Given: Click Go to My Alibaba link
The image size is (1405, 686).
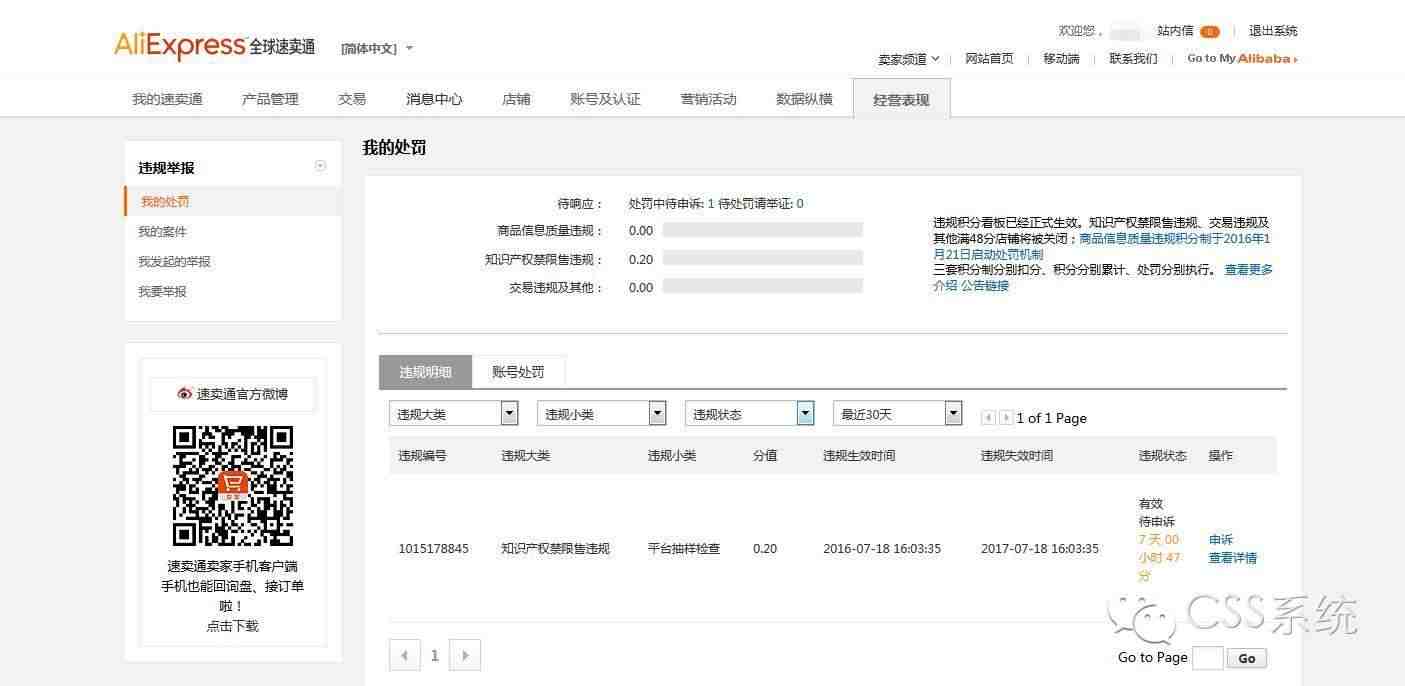Looking at the screenshot, I should tap(1242, 59).
